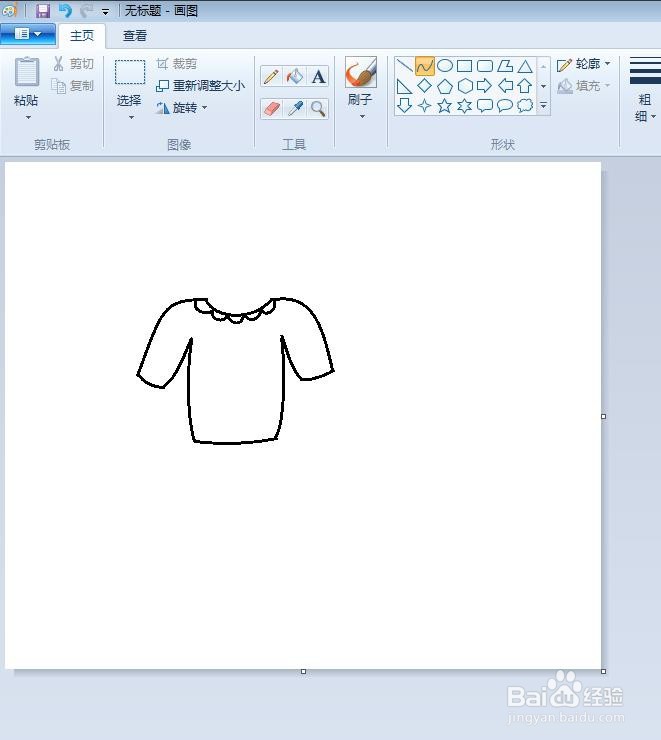Click the canvas right-edge resize handle
The height and width of the screenshot is (740, 661).
point(603,416)
